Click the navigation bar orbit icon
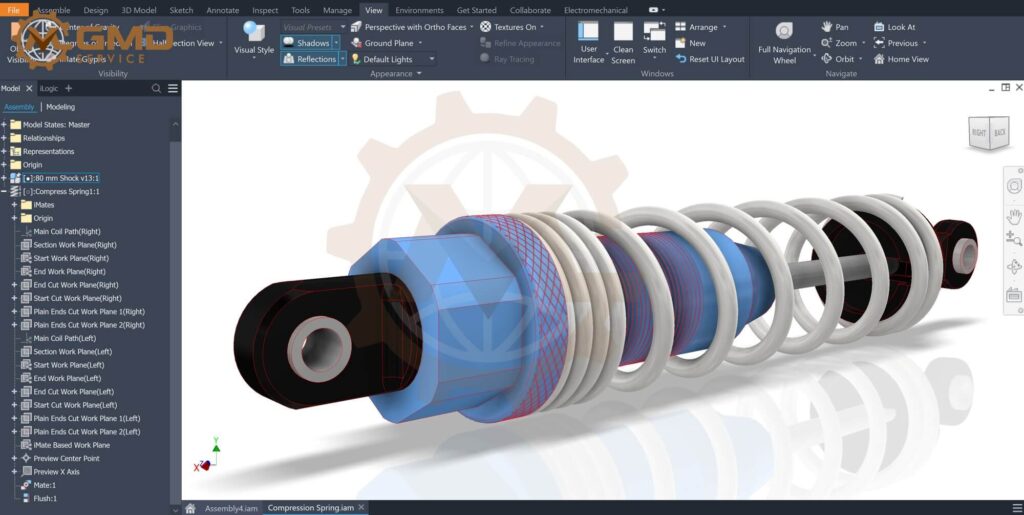Viewport: 1024px width, 515px height. [1014, 267]
